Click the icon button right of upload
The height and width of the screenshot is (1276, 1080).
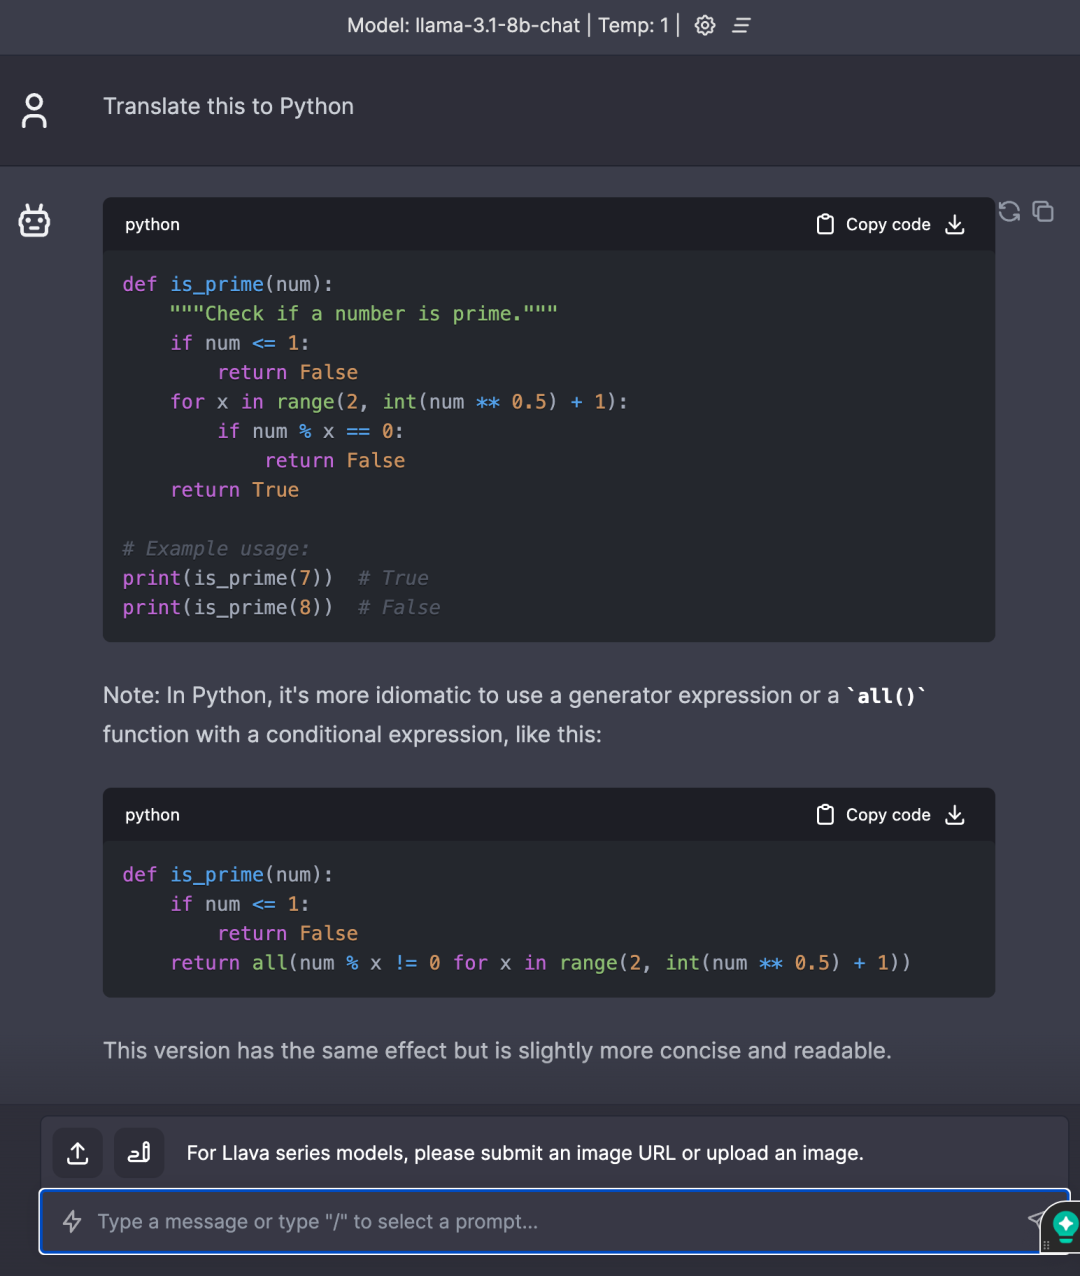point(139,1153)
